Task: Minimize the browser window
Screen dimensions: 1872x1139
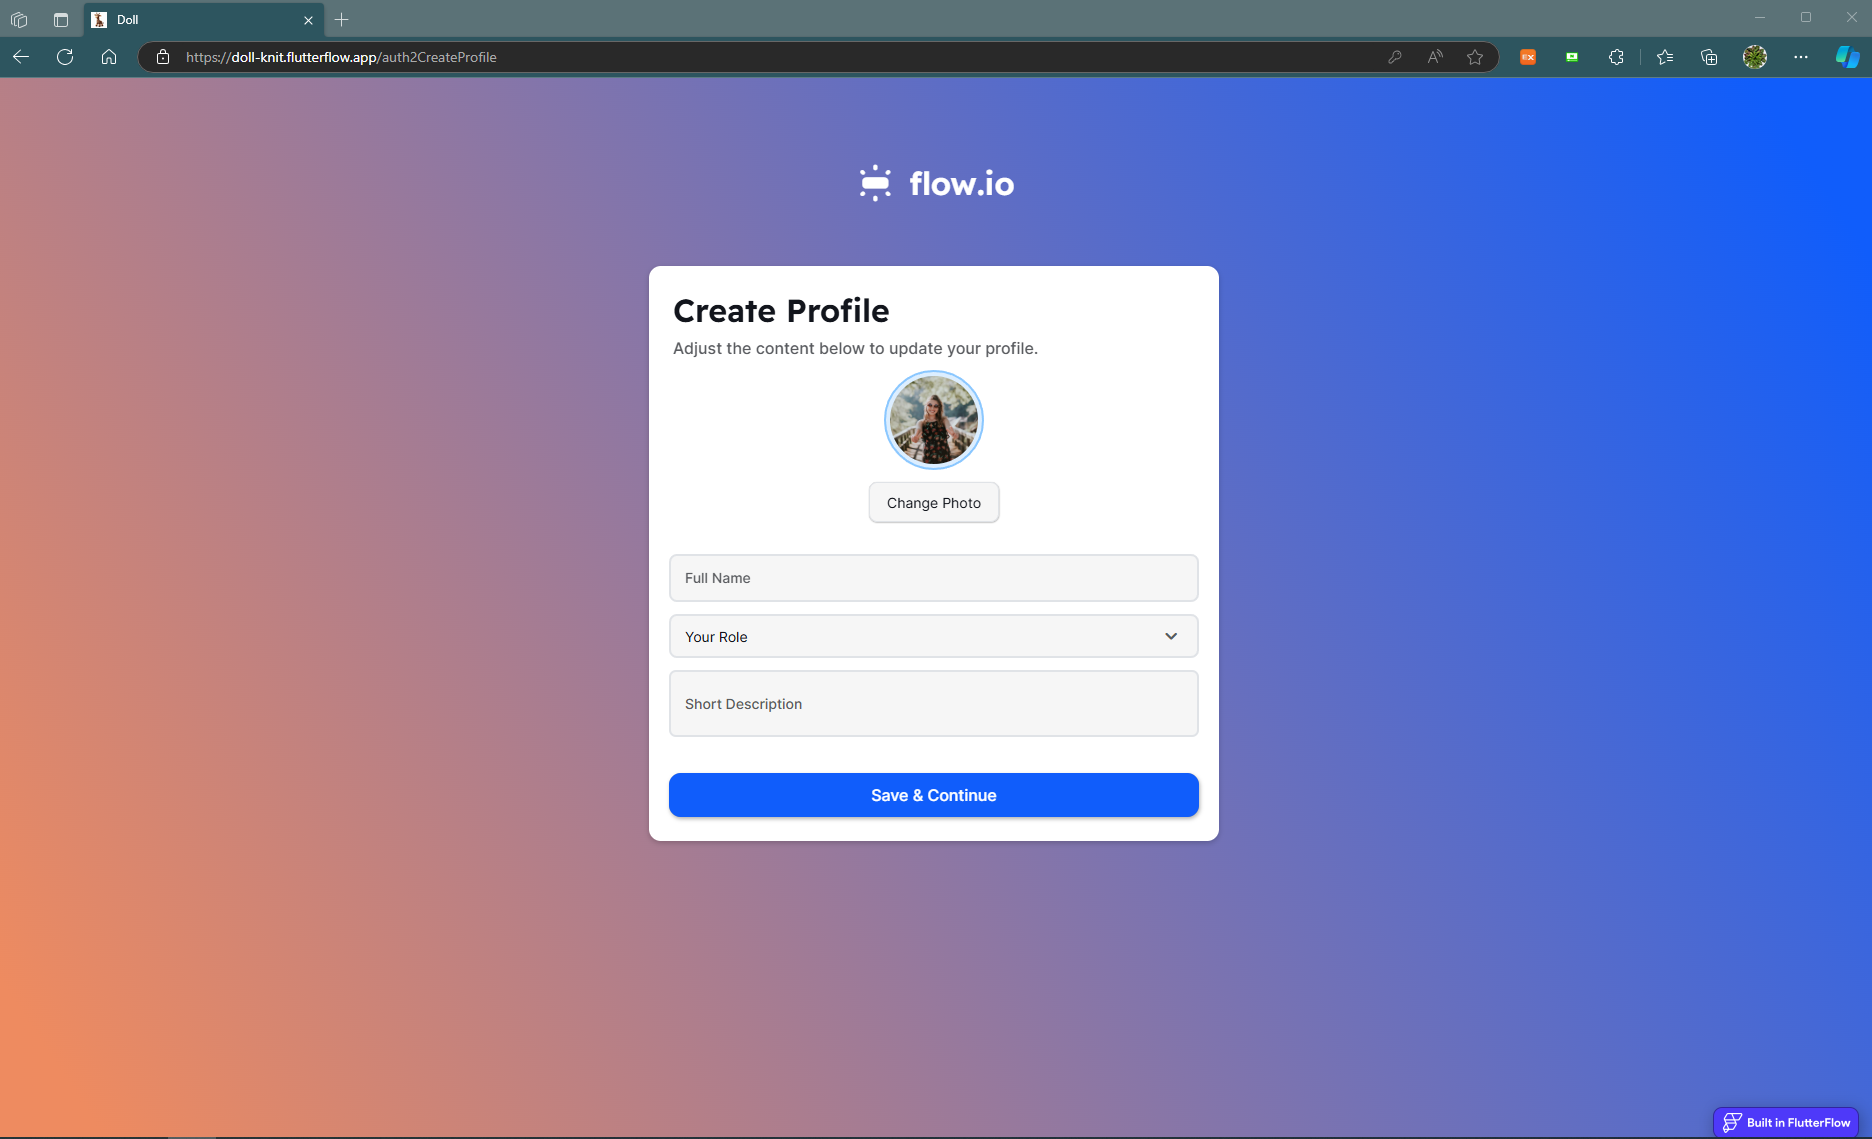Action: point(1760,17)
